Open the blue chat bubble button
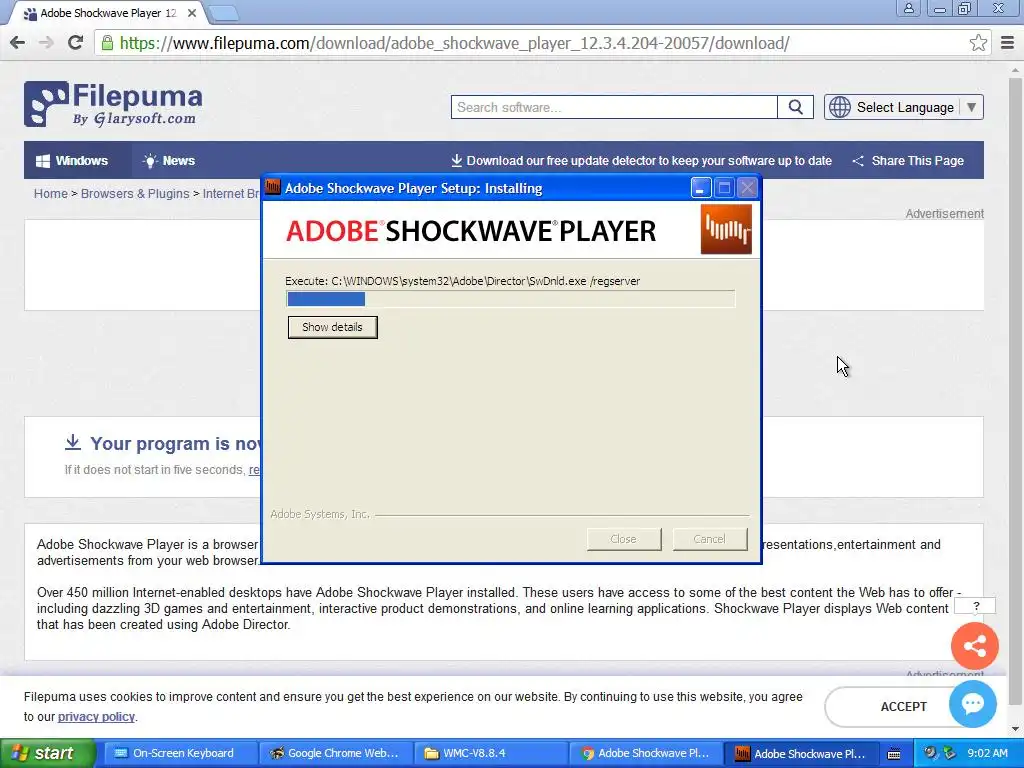Viewport: 1024px width, 768px height. [x=972, y=703]
